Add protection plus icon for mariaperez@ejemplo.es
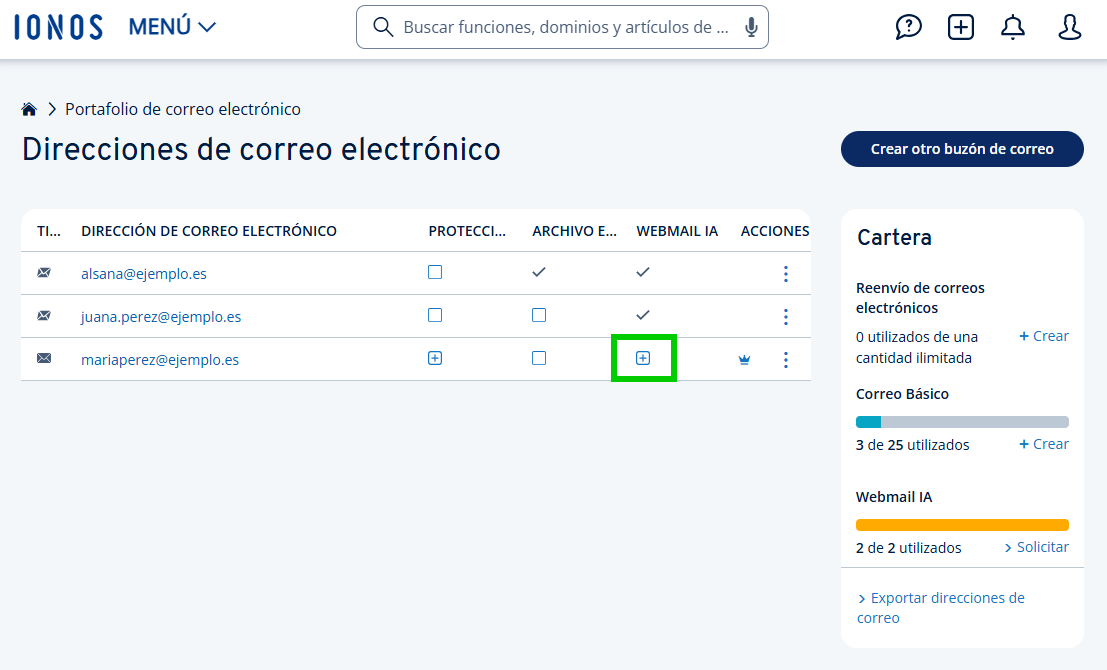Image resolution: width=1107 pixels, height=670 pixels. (x=435, y=358)
